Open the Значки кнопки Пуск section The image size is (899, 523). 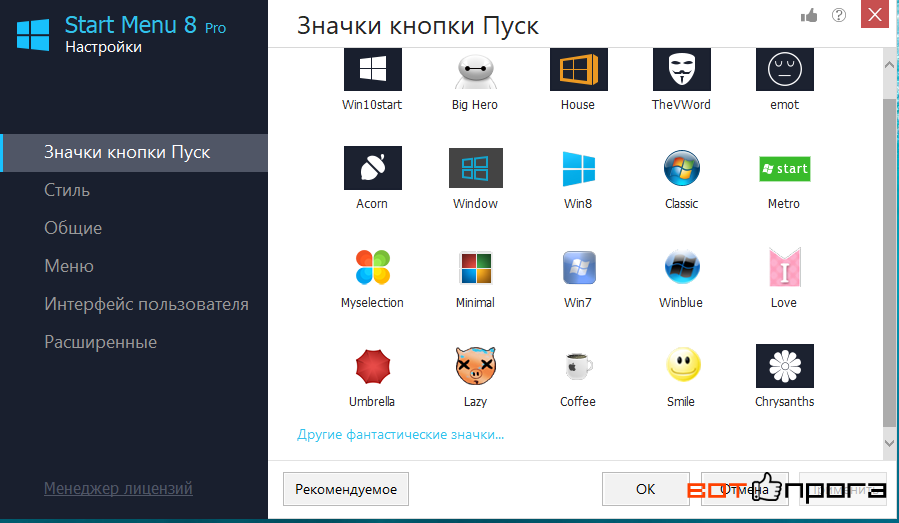click(x=134, y=153)
